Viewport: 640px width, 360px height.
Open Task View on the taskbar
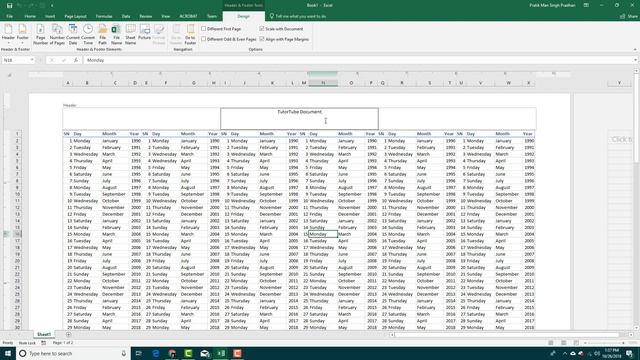pyautogui.click(x=139, y=353)
